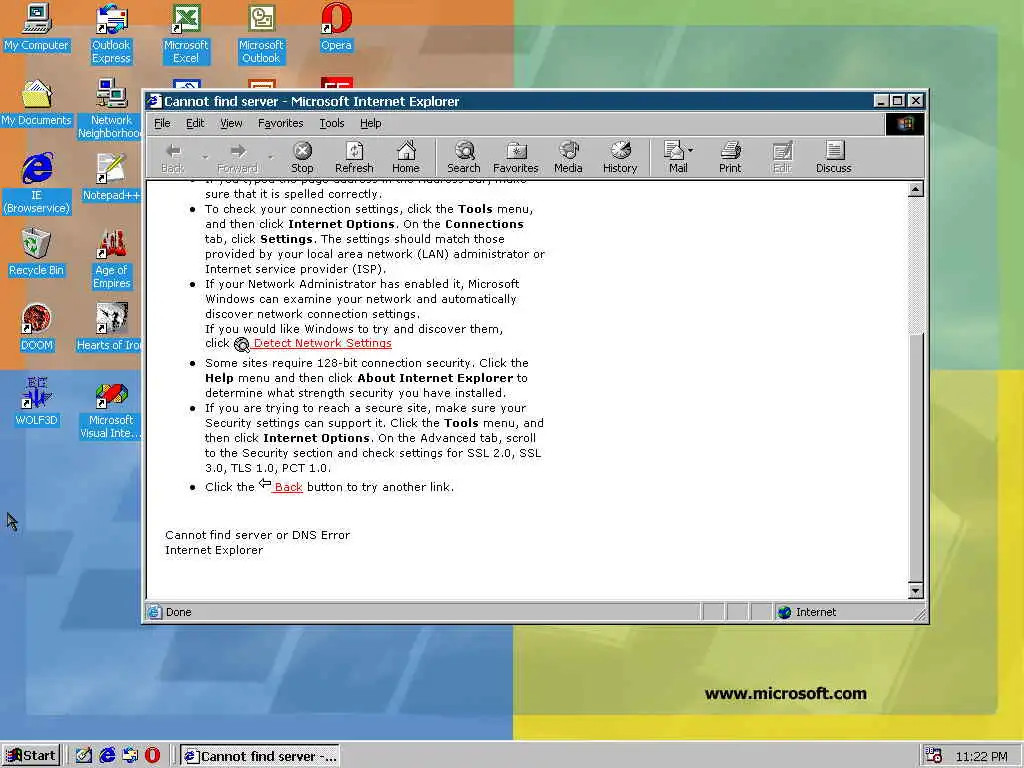Open the Help menu
The width and height of the screenshot is (1024, 768).
(370, 123)
